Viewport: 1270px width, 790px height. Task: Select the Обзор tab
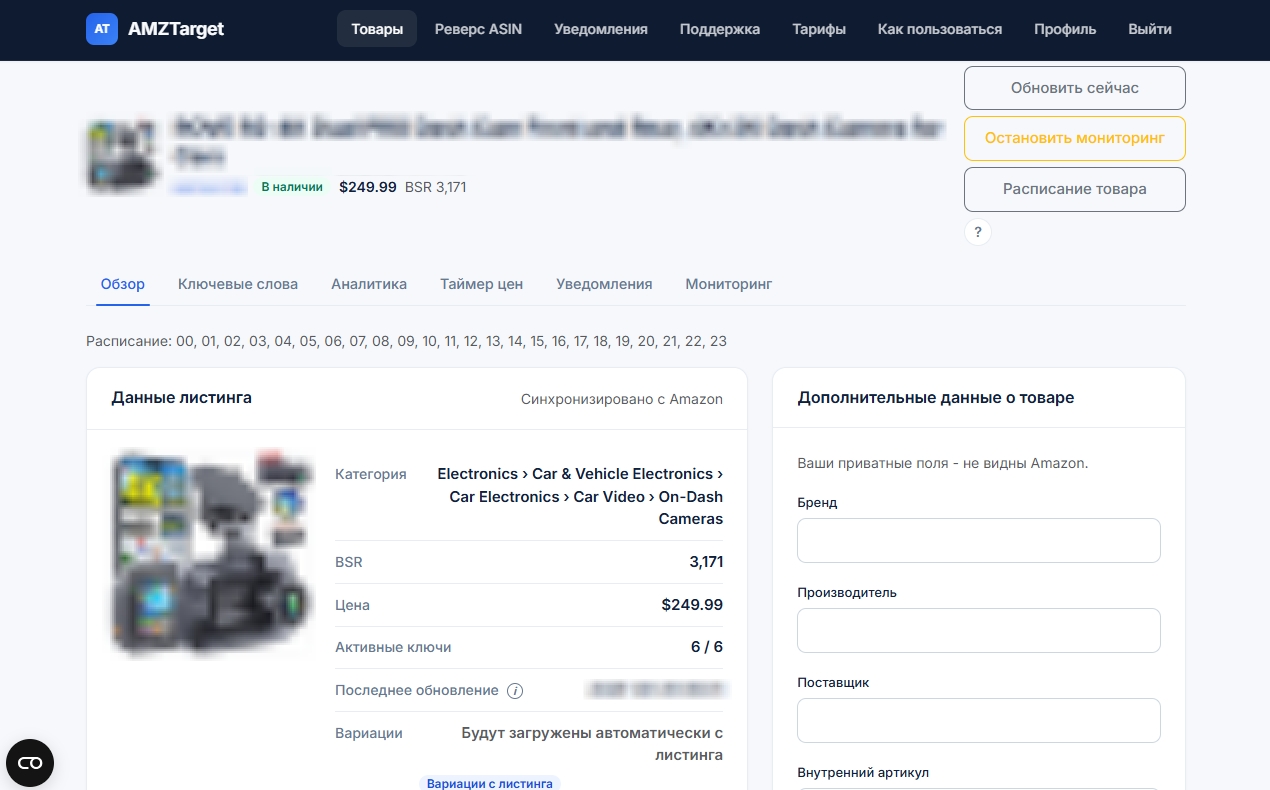pos(123,284)
